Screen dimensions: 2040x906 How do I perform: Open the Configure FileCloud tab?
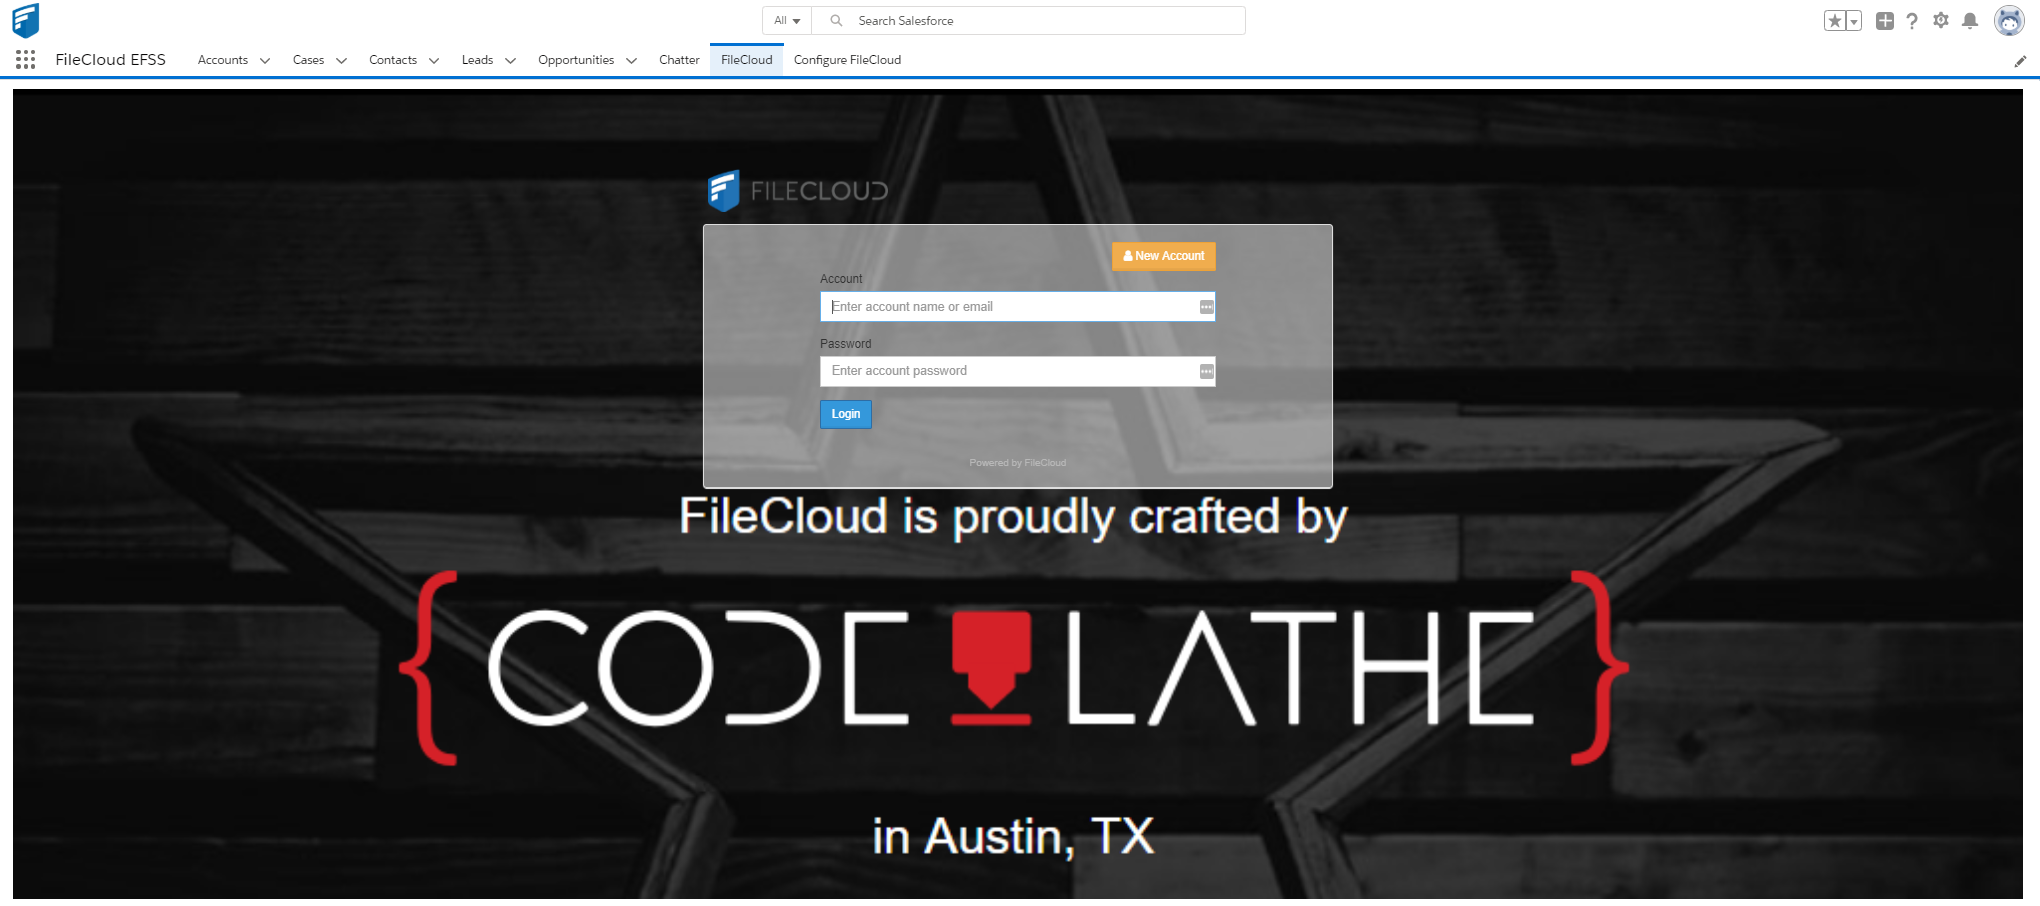click(x=847, y=60)
